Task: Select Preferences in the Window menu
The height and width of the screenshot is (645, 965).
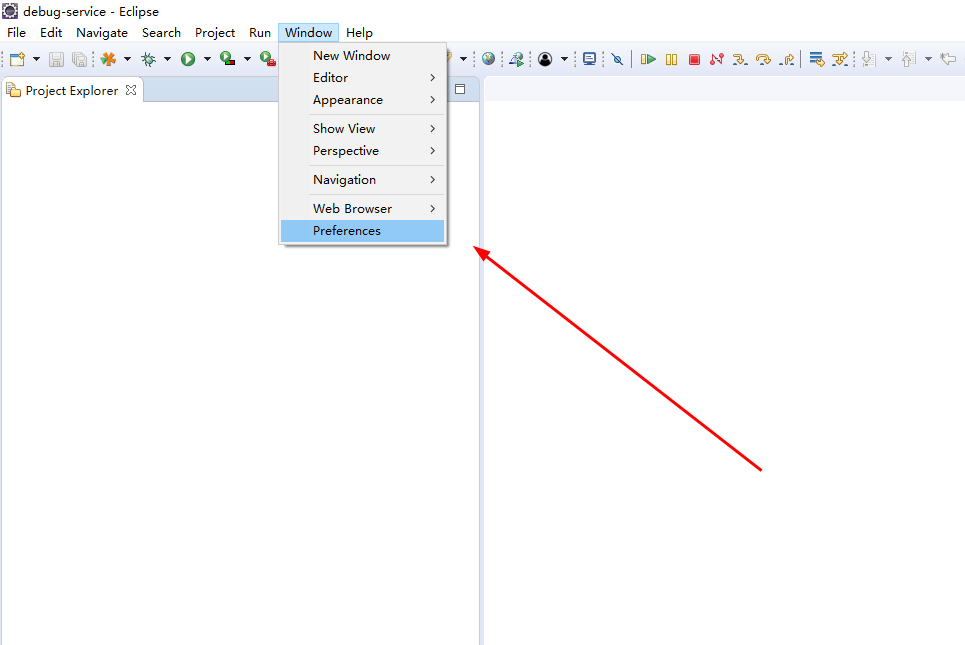Action: 362,231
